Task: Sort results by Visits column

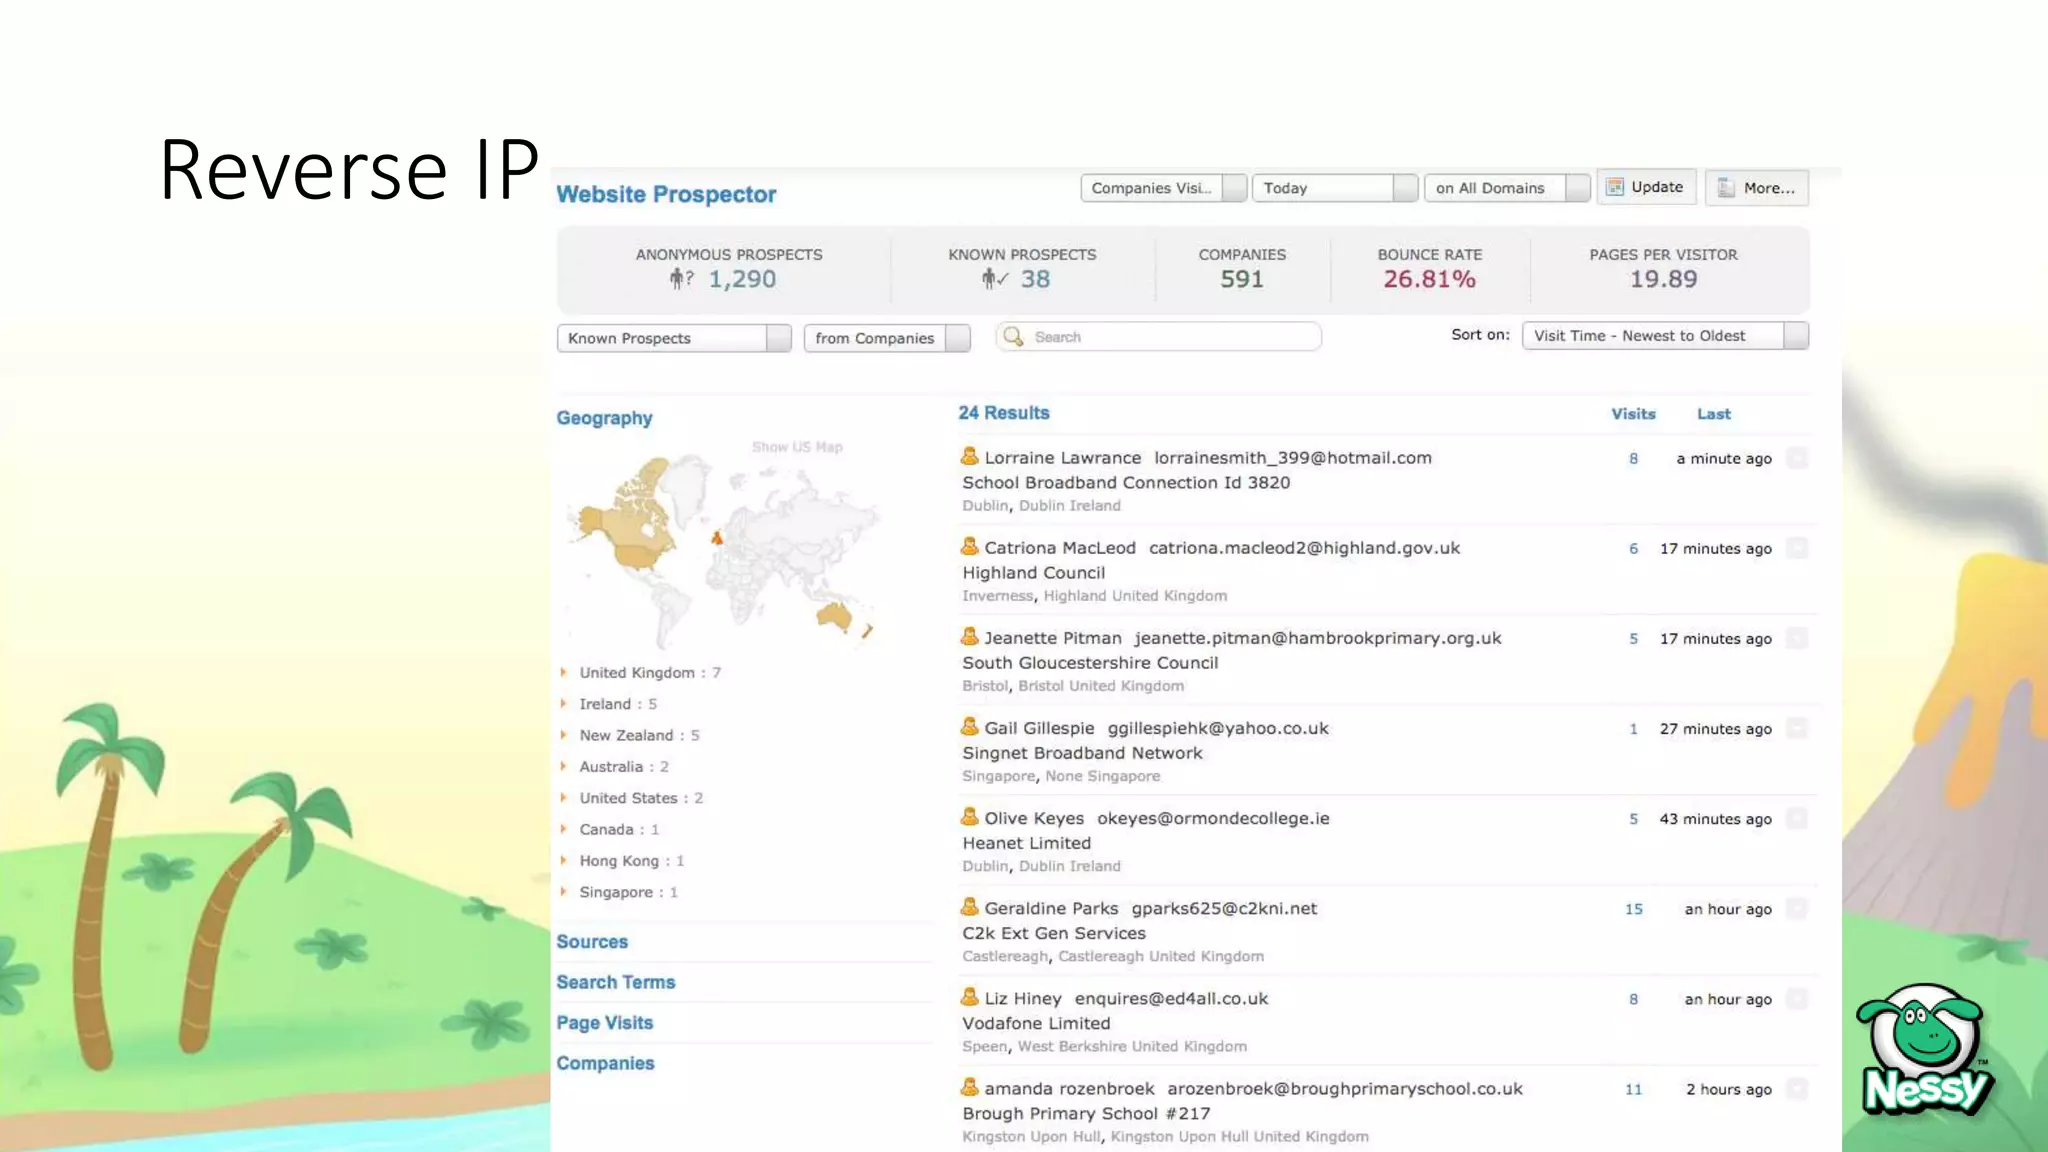Action: [x=1633, y=414]
